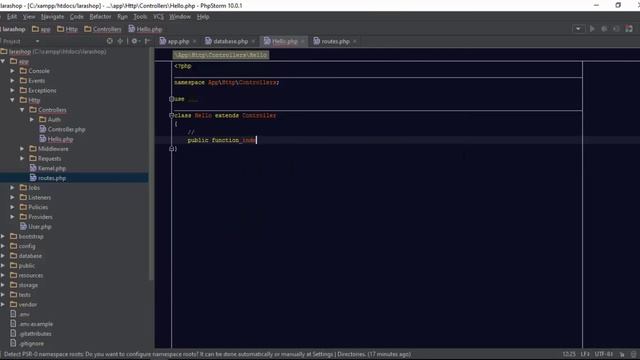The image size is (640, 360).
Task: Click the line separator LF status indicator
Action: coord(585,354)
